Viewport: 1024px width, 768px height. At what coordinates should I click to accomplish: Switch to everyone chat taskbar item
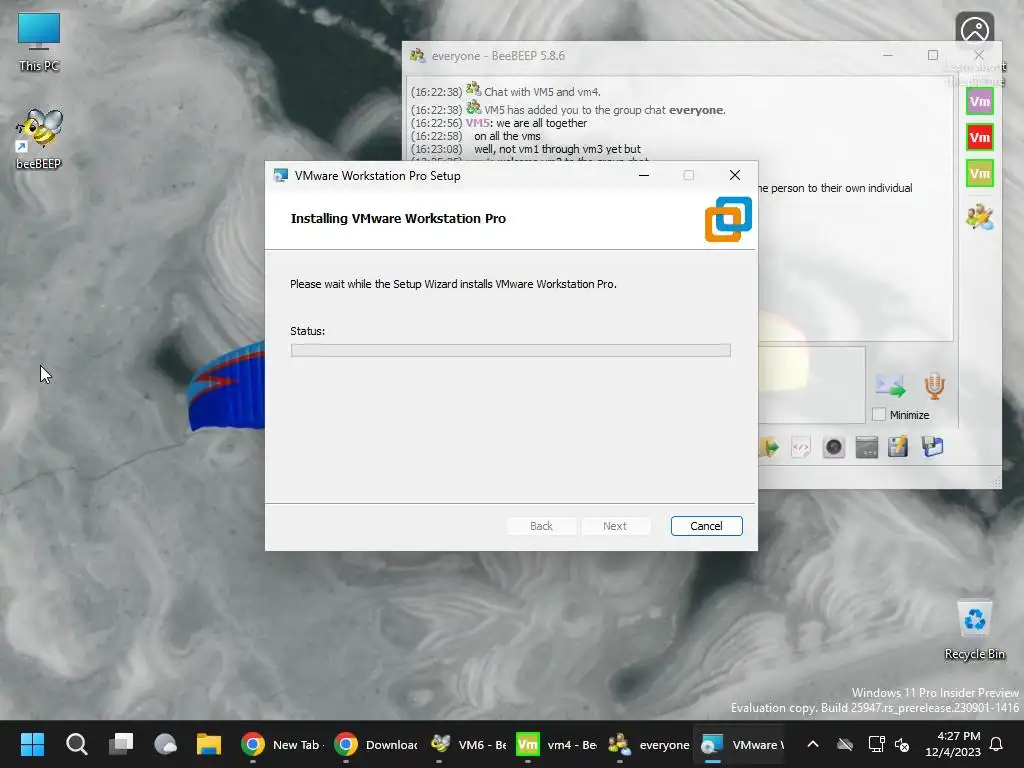(648, 744)
